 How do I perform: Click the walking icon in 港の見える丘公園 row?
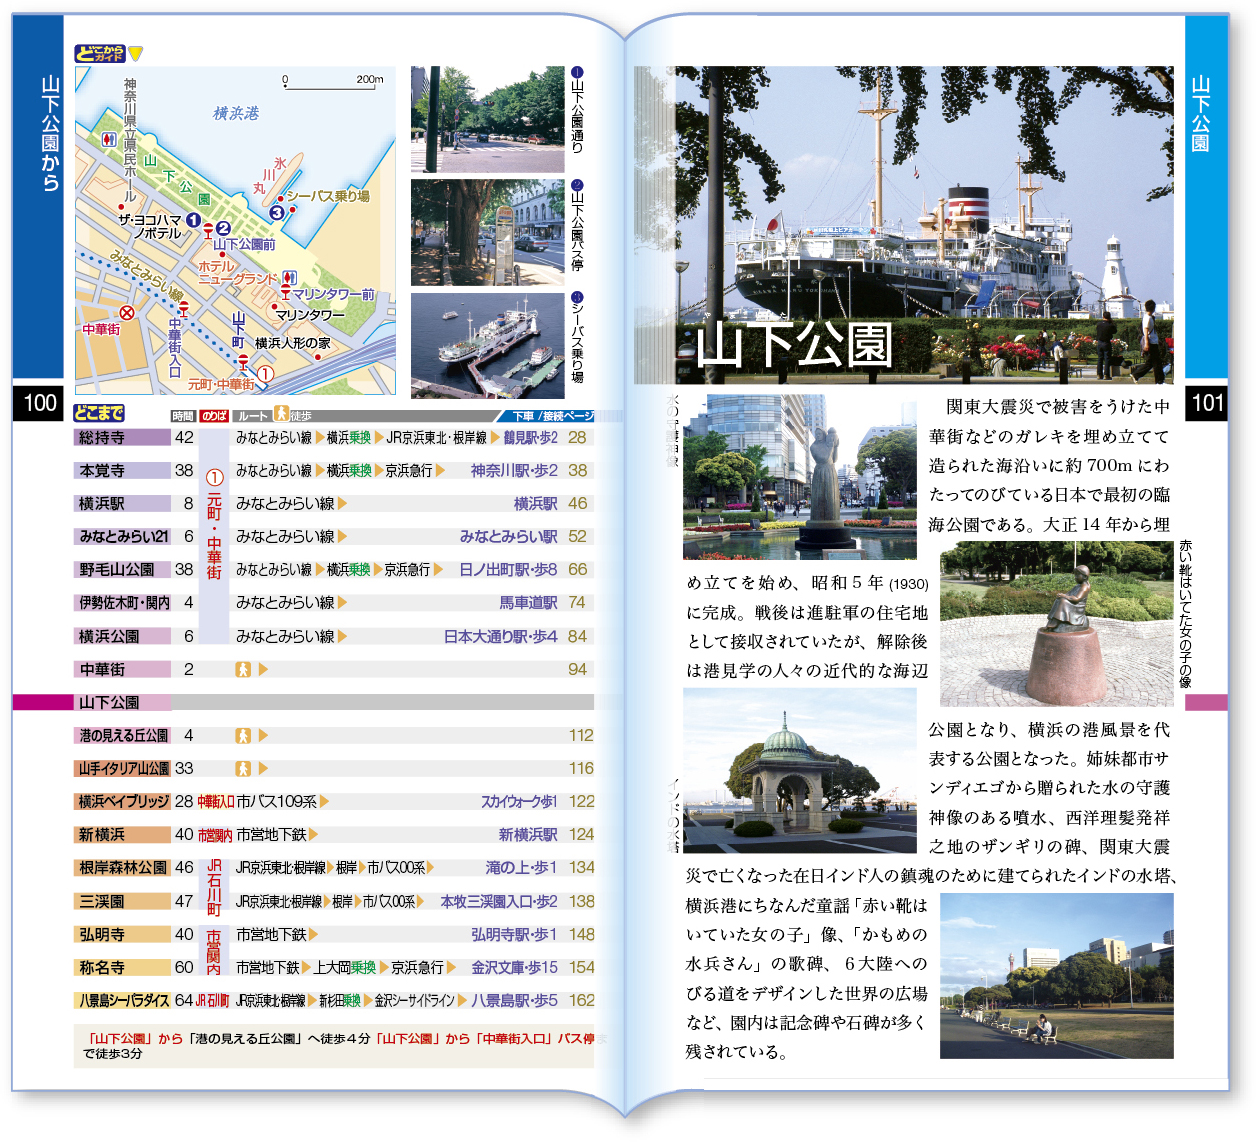pos(243,735)
